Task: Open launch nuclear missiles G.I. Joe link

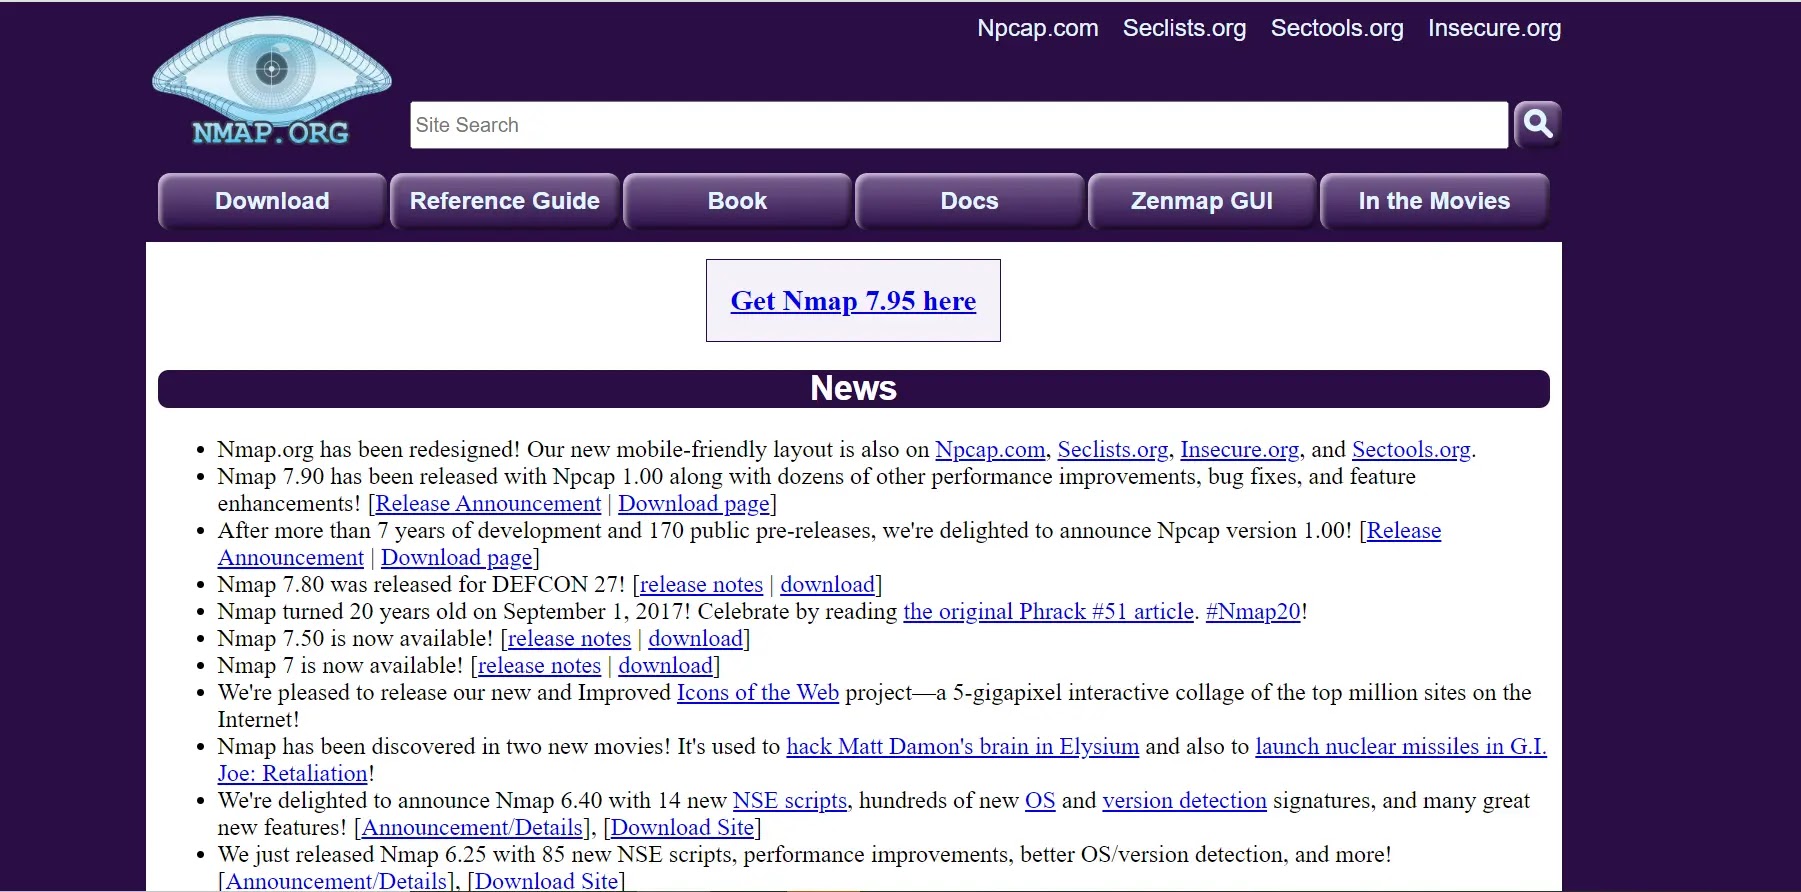Action: pyautogui.click(x=1401, y=747)
